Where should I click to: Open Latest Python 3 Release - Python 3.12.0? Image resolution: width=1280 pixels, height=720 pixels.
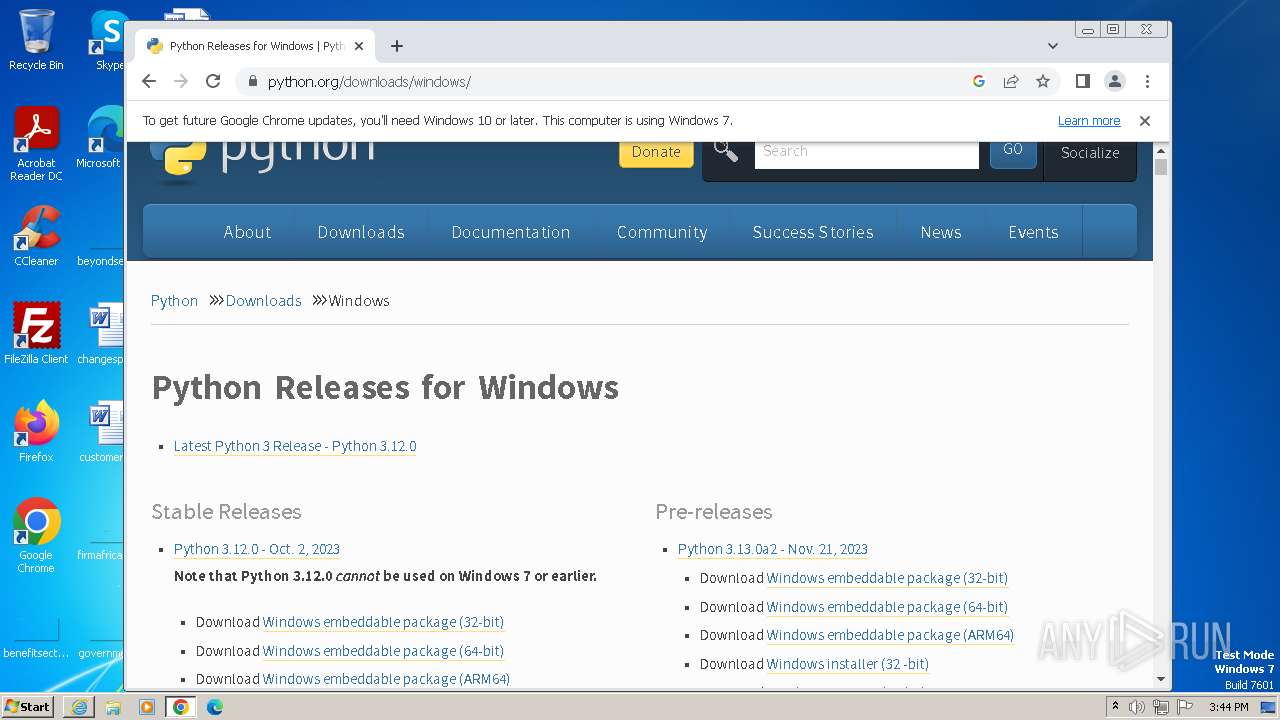pyautogui.click(x=295, y=446)
